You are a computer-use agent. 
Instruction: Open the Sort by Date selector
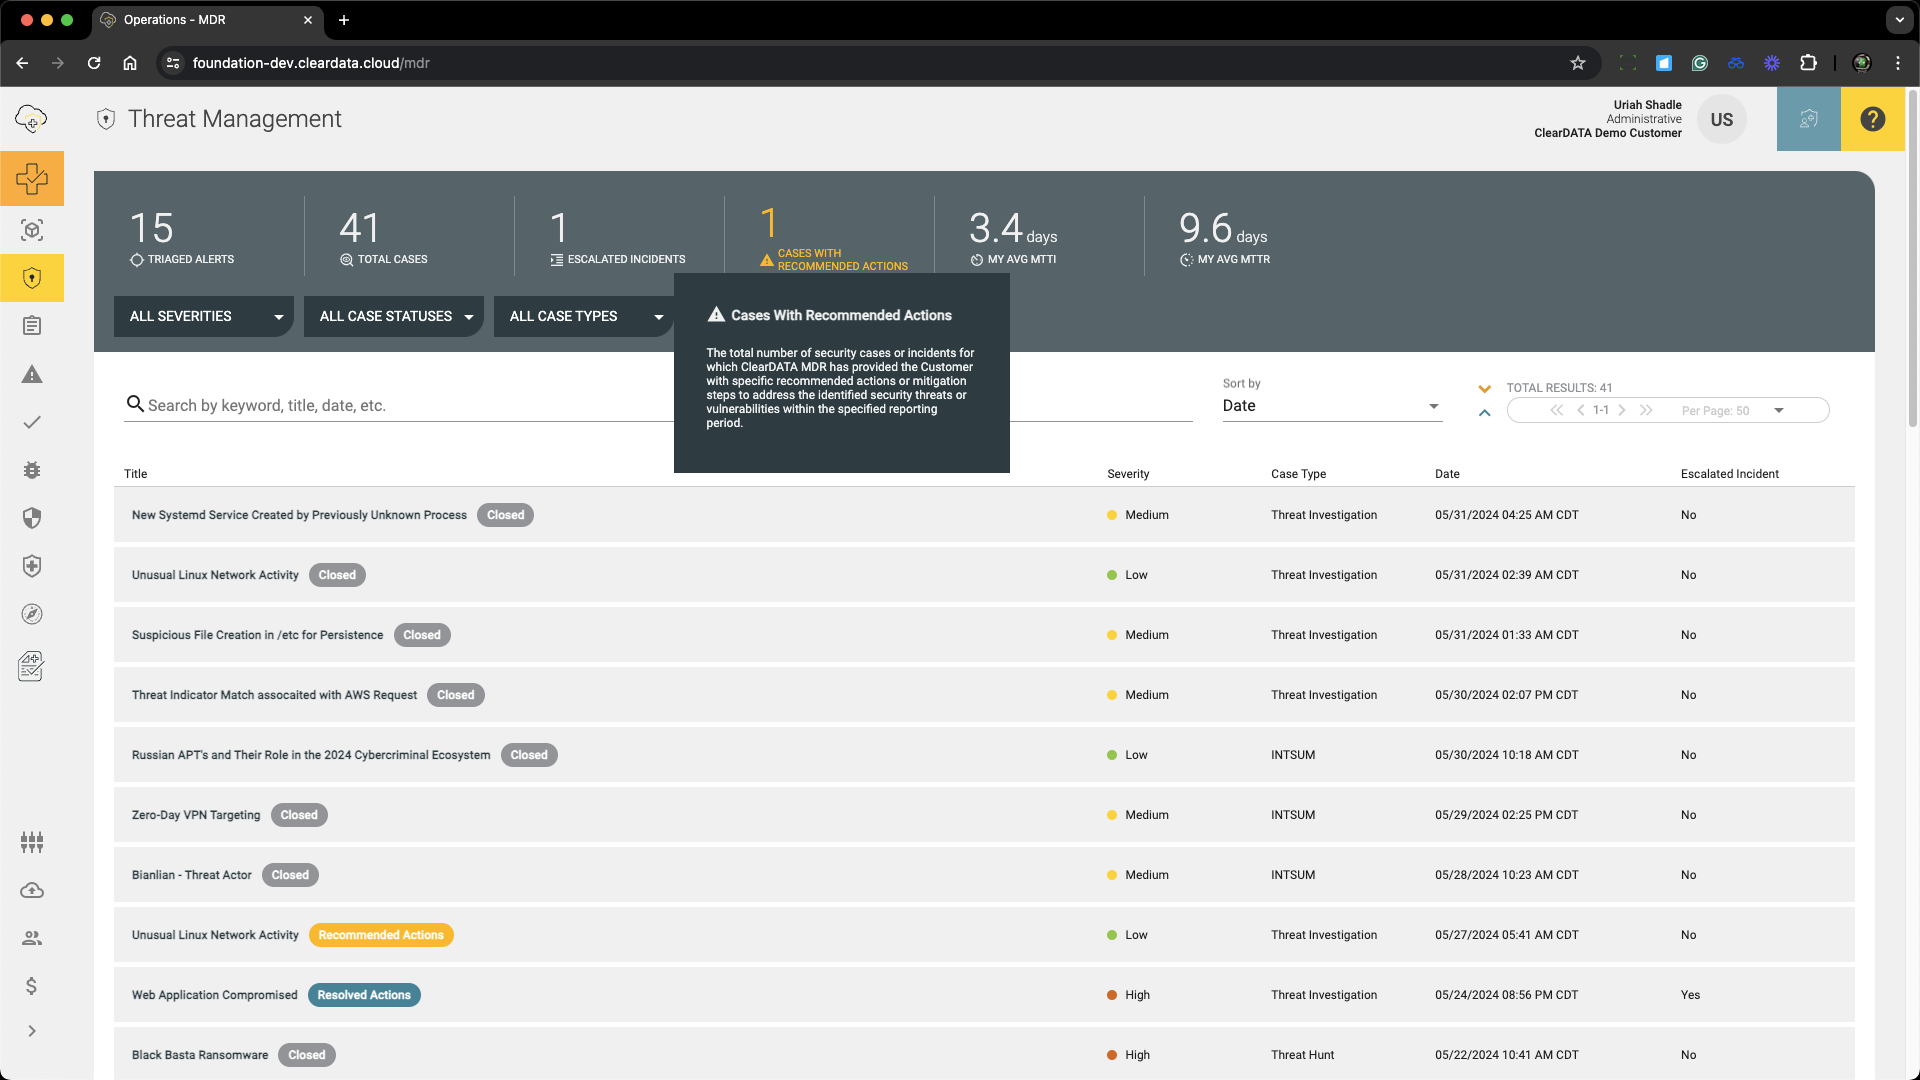click(1332, 405)
